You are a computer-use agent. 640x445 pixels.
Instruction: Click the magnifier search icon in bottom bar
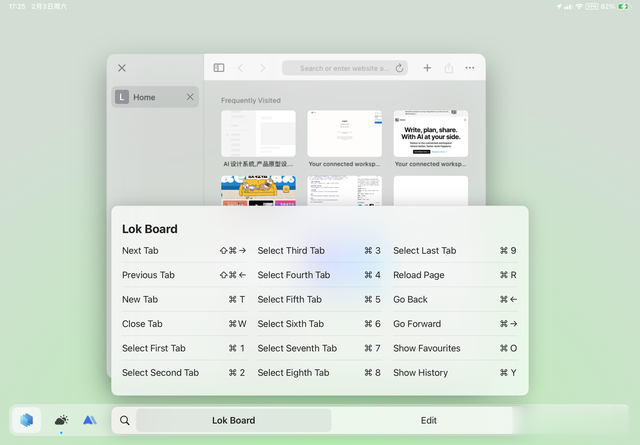(124, 420)
